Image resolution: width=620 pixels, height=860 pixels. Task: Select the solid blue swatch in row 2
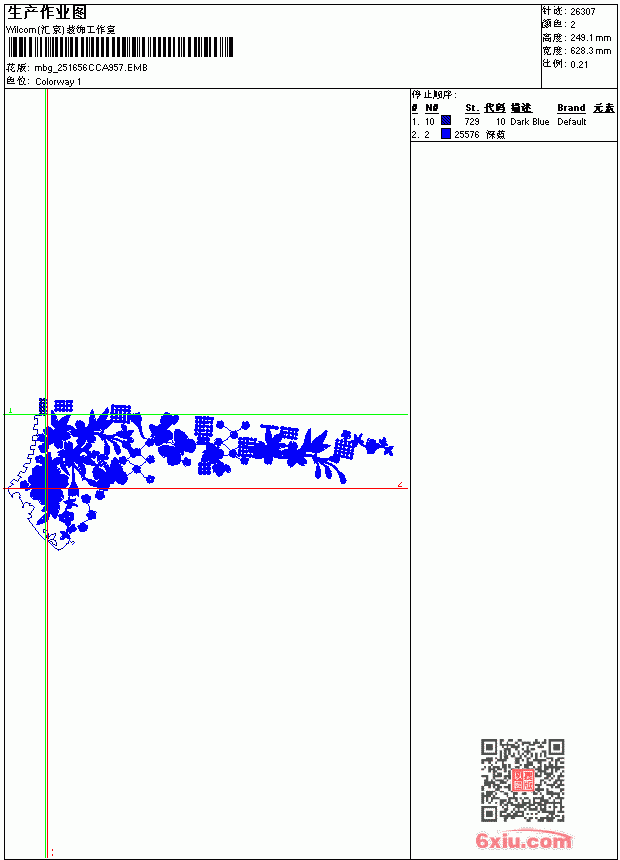(x=446, y=133)
